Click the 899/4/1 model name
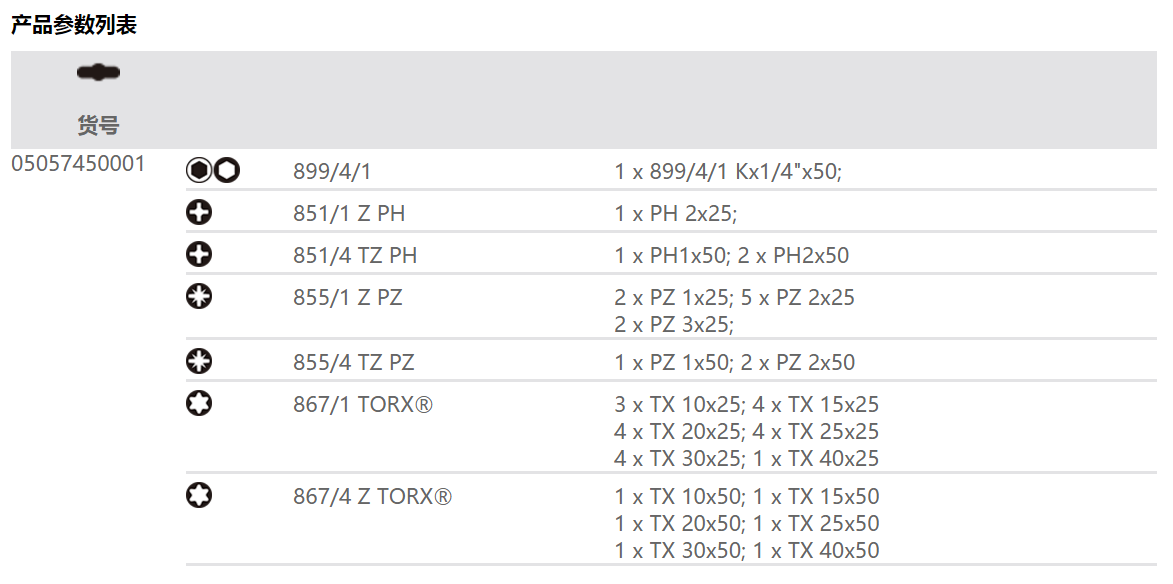This screenshot has width=1173, height=584. (332, 172)
